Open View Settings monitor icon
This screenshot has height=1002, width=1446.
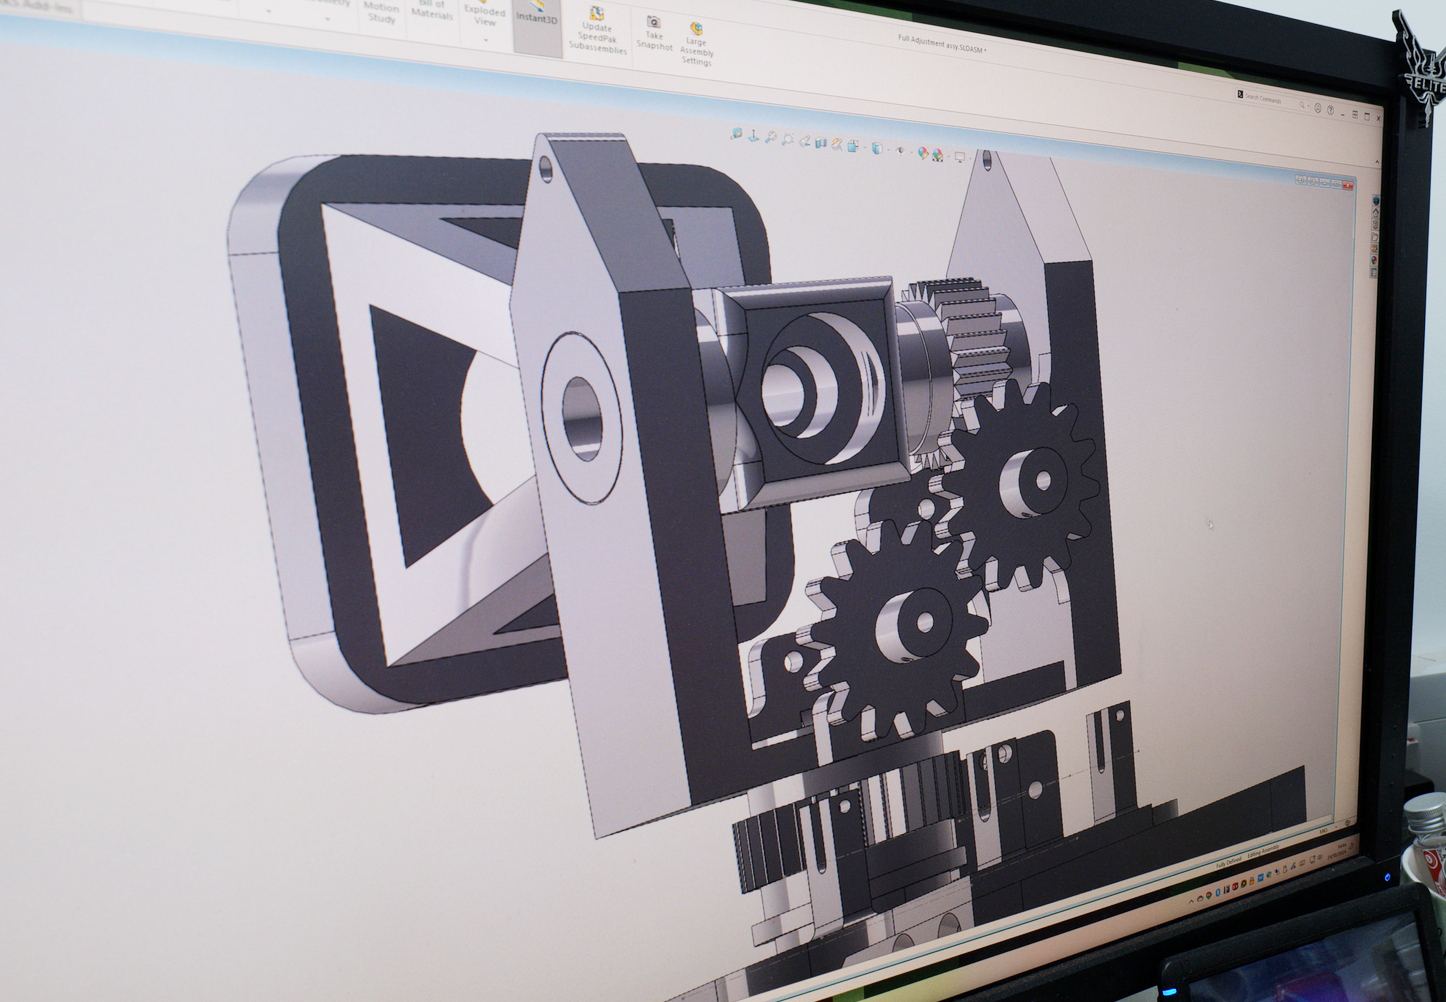click(x=960, y=157)
